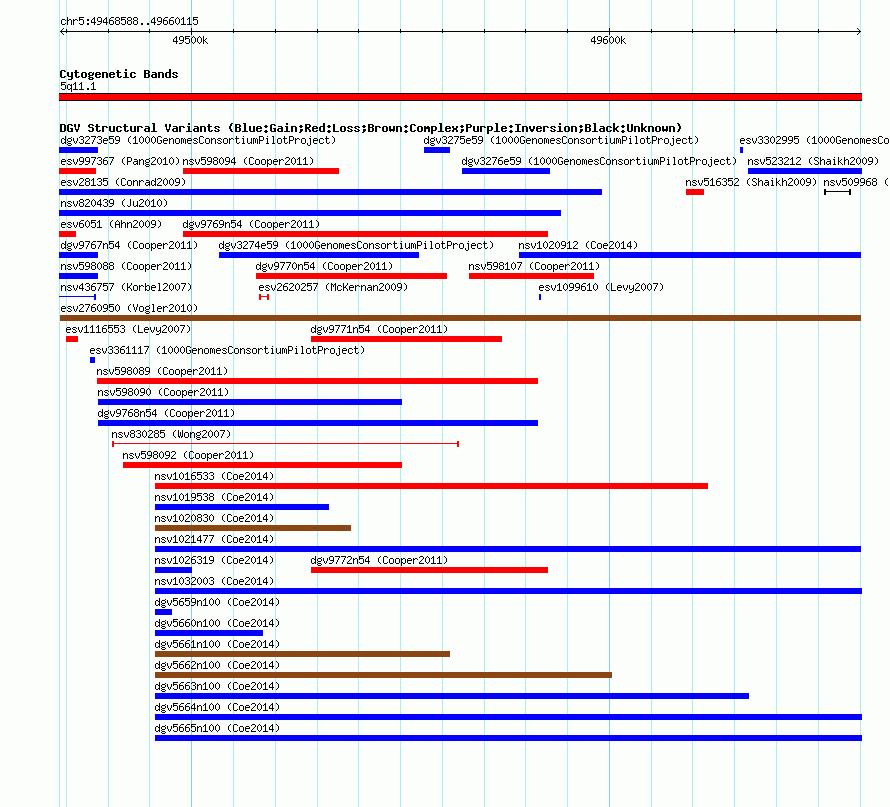Select nsv1019538 (Coe2014) label
This screenshot has width=890, height=807.
(214, 497)
